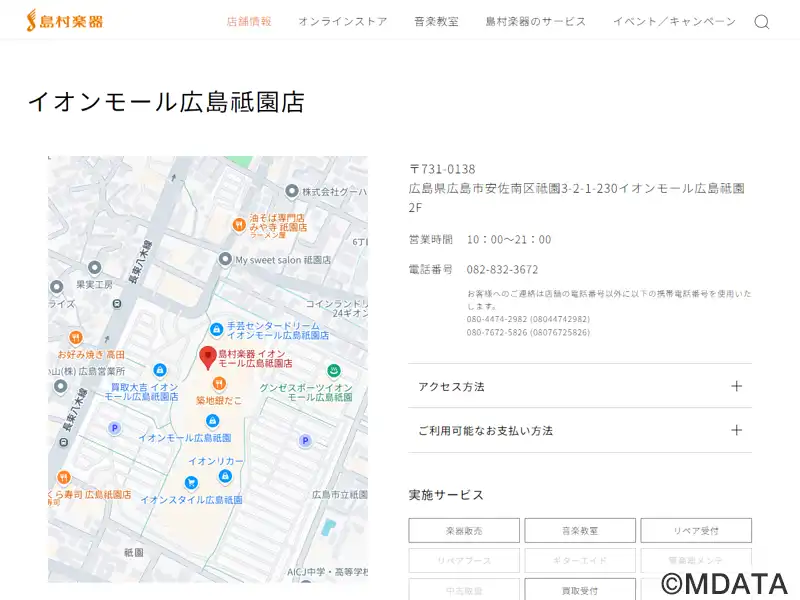800x600 pixels.
Task: Click the 株式会社グーハ map marker
Action: click(291, 191)
